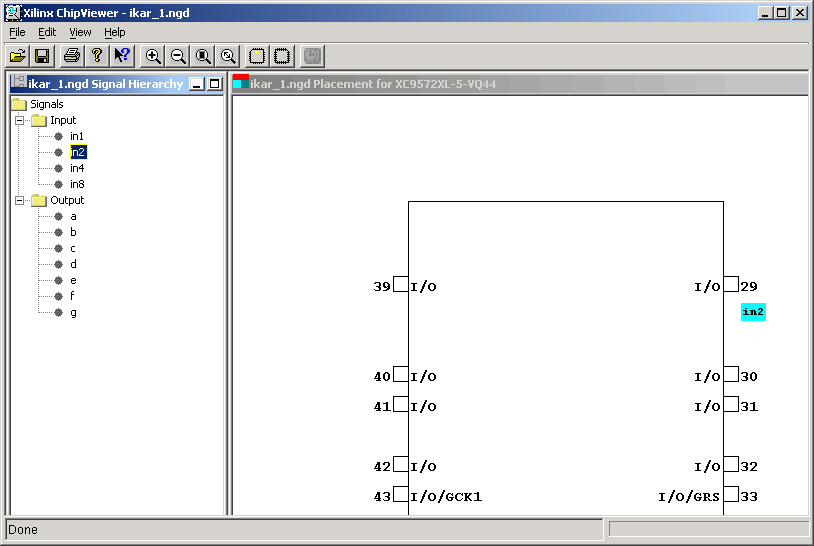Open the View menu

[80, 32]
